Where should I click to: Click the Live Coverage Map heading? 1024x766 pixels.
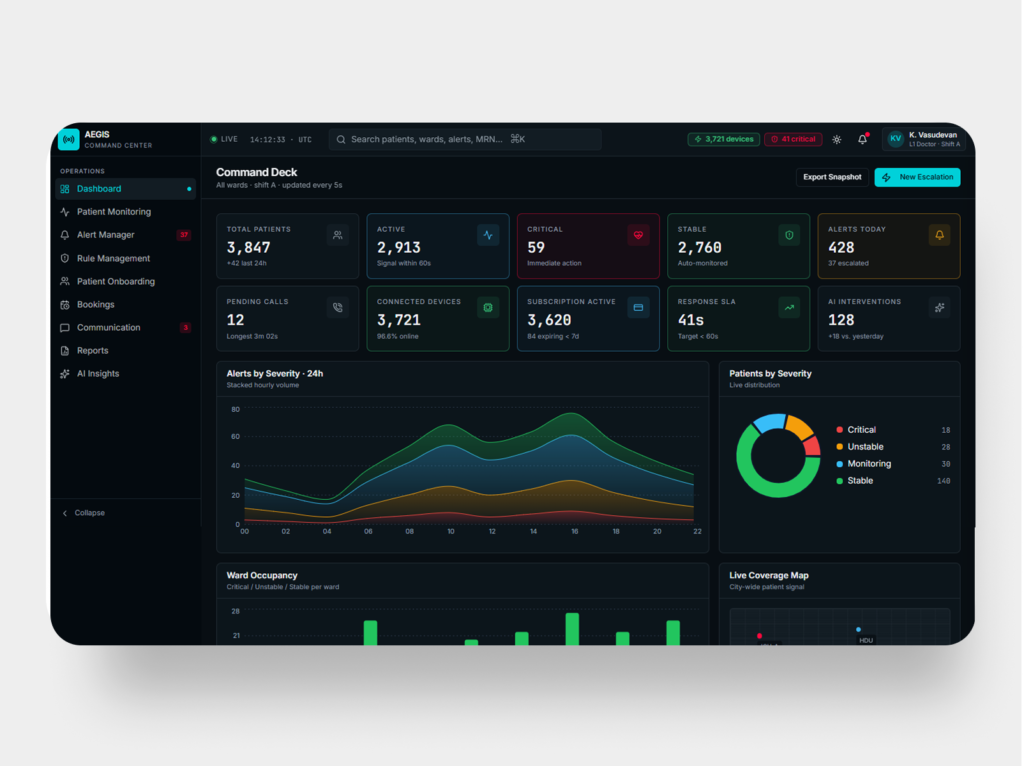tap(769, 575)
